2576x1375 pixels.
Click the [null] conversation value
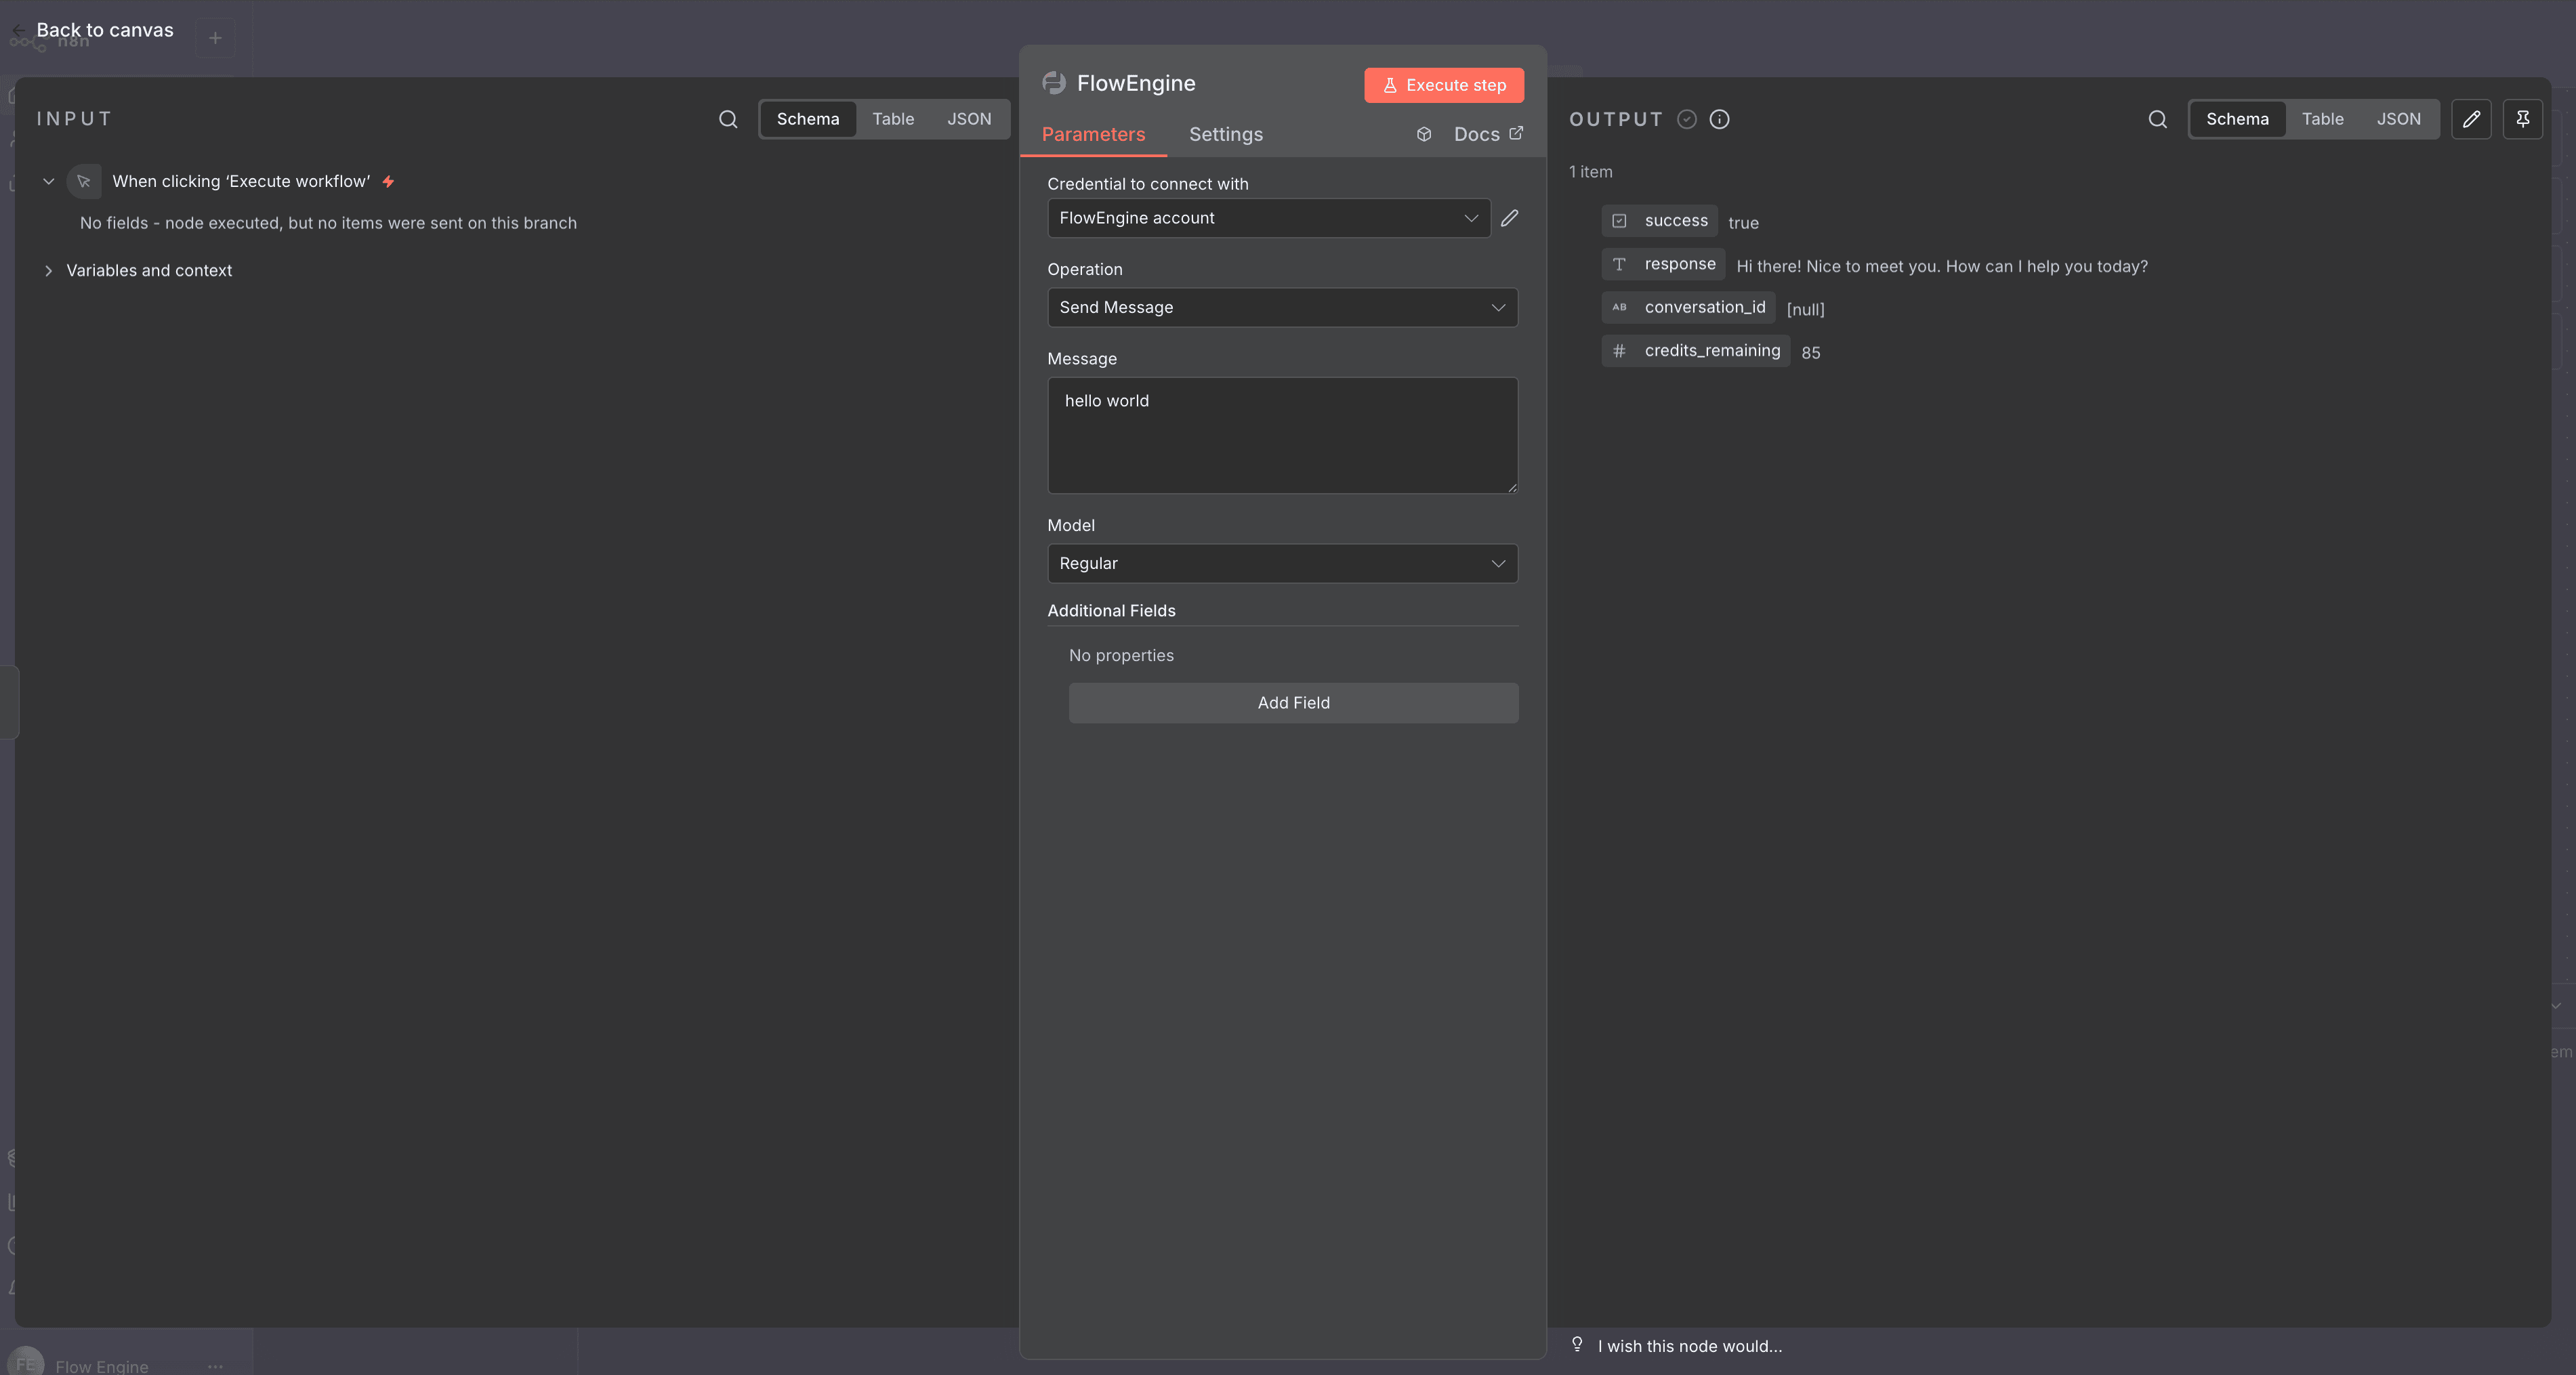pyautogui.click(x=1805, y=309)
